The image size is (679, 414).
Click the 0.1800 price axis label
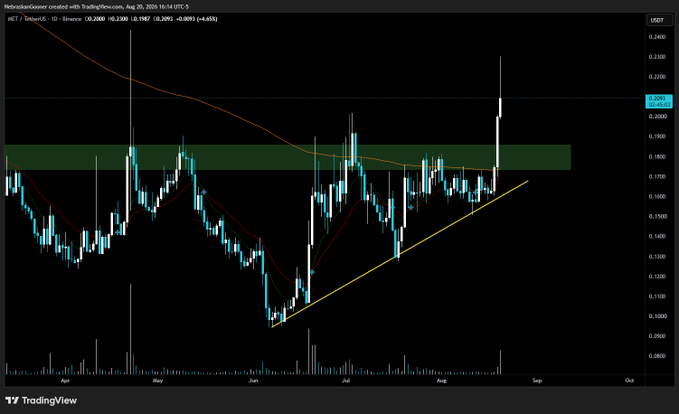point(657,156)
